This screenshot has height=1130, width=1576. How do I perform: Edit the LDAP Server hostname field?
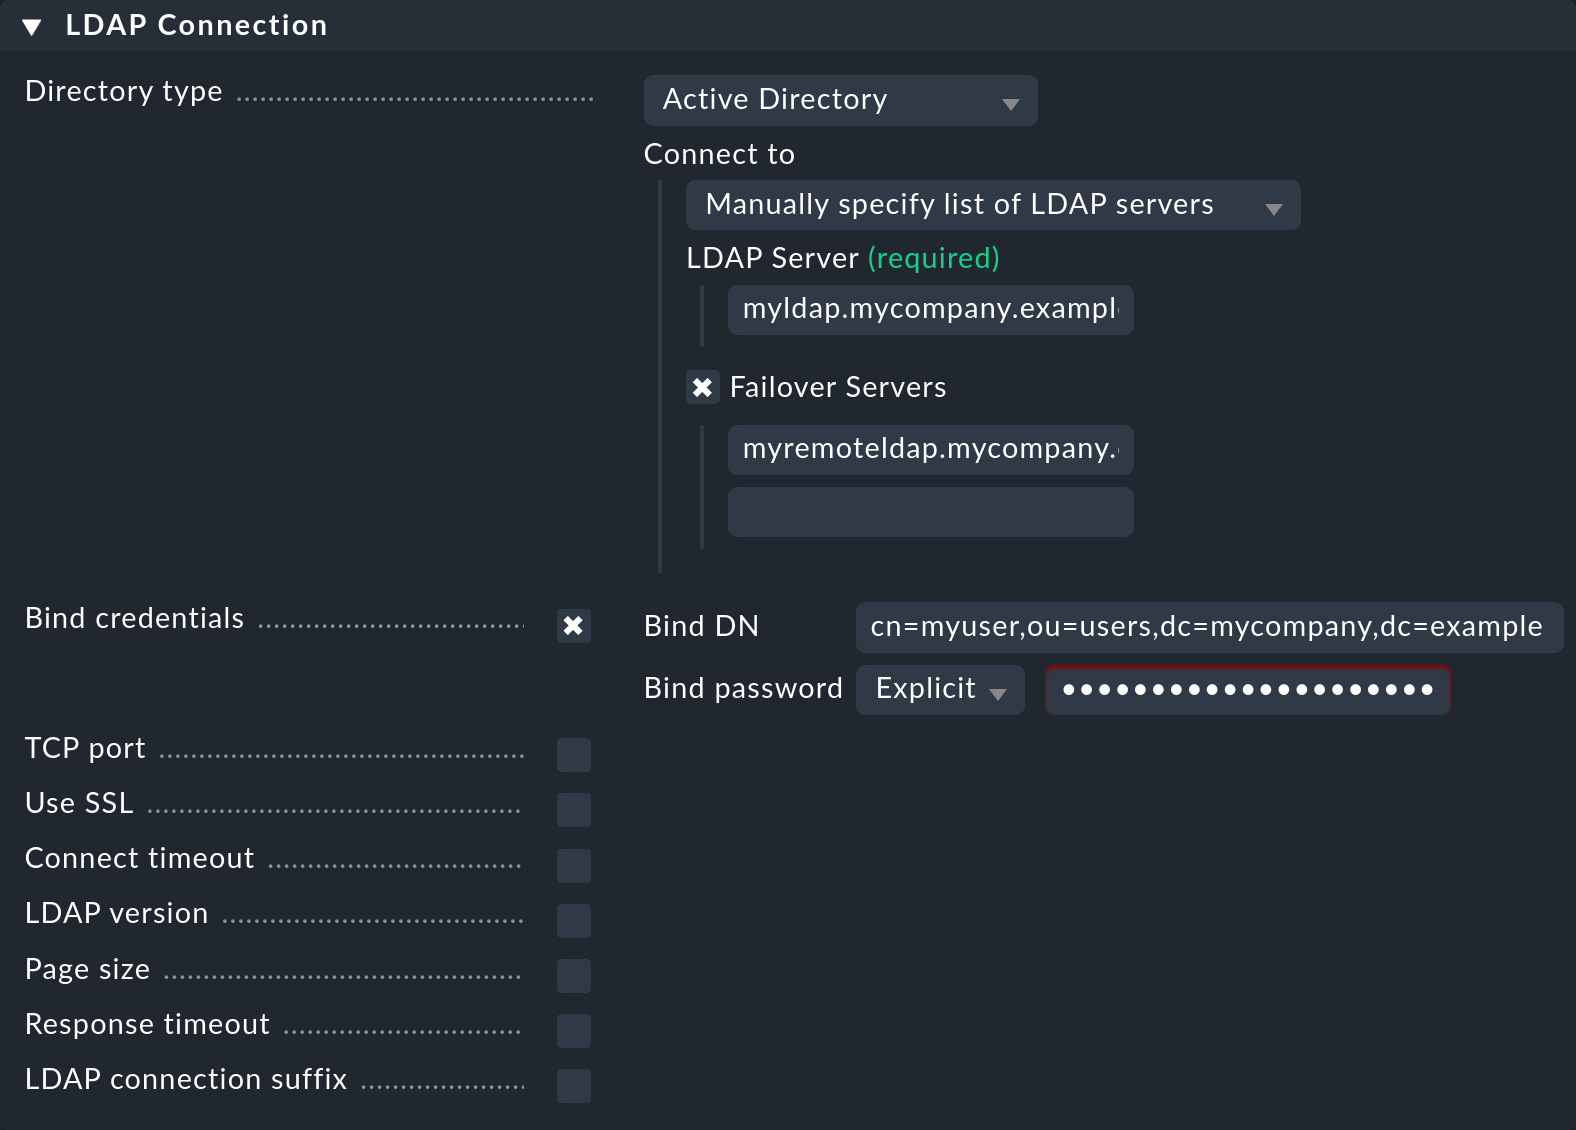pyautogui.click(x=930, y=310)
